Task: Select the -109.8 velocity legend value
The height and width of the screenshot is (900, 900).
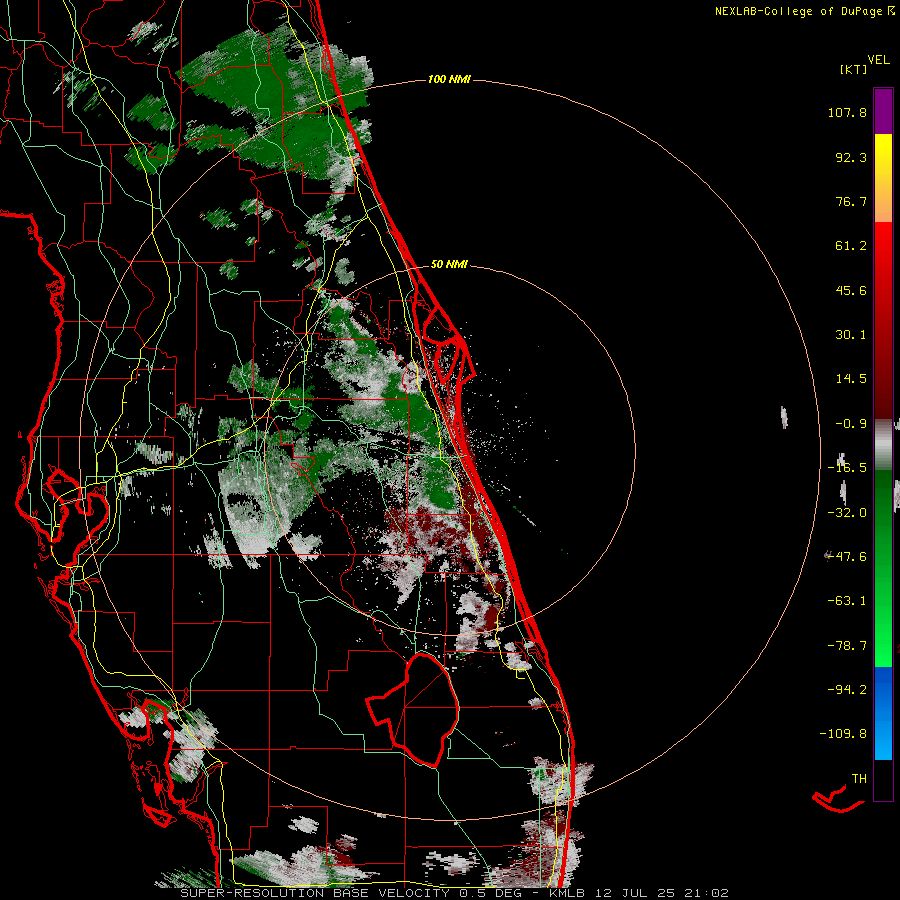Action: (843, 734)
